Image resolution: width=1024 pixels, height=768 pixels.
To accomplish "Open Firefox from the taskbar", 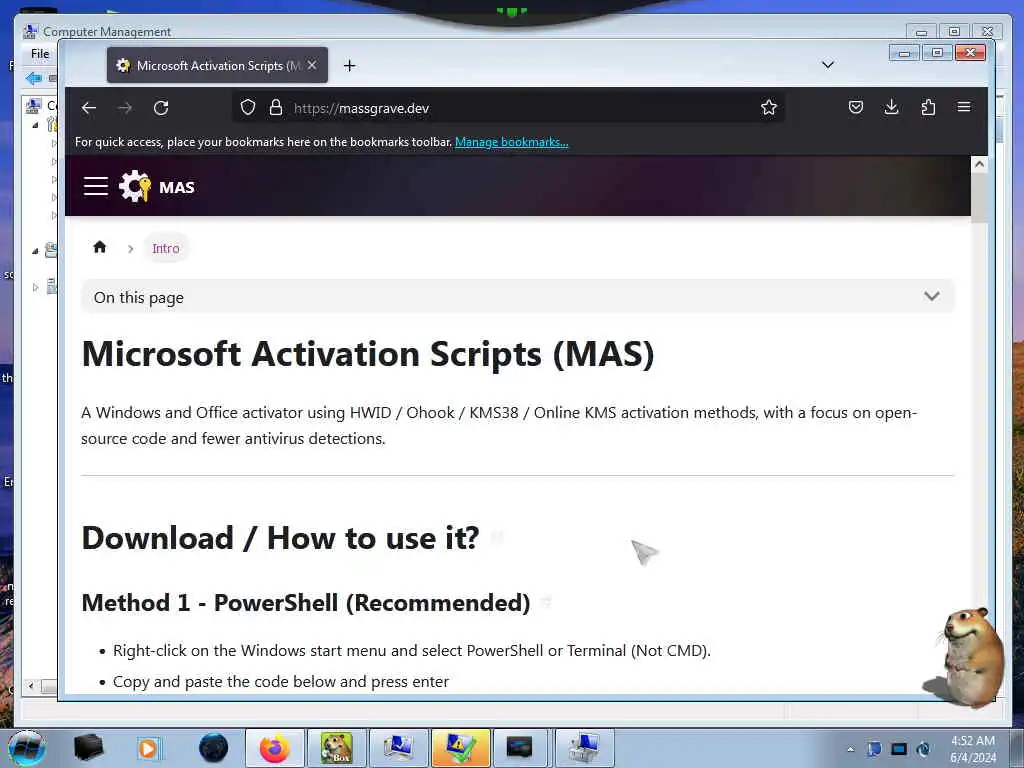I will [274, 748].
